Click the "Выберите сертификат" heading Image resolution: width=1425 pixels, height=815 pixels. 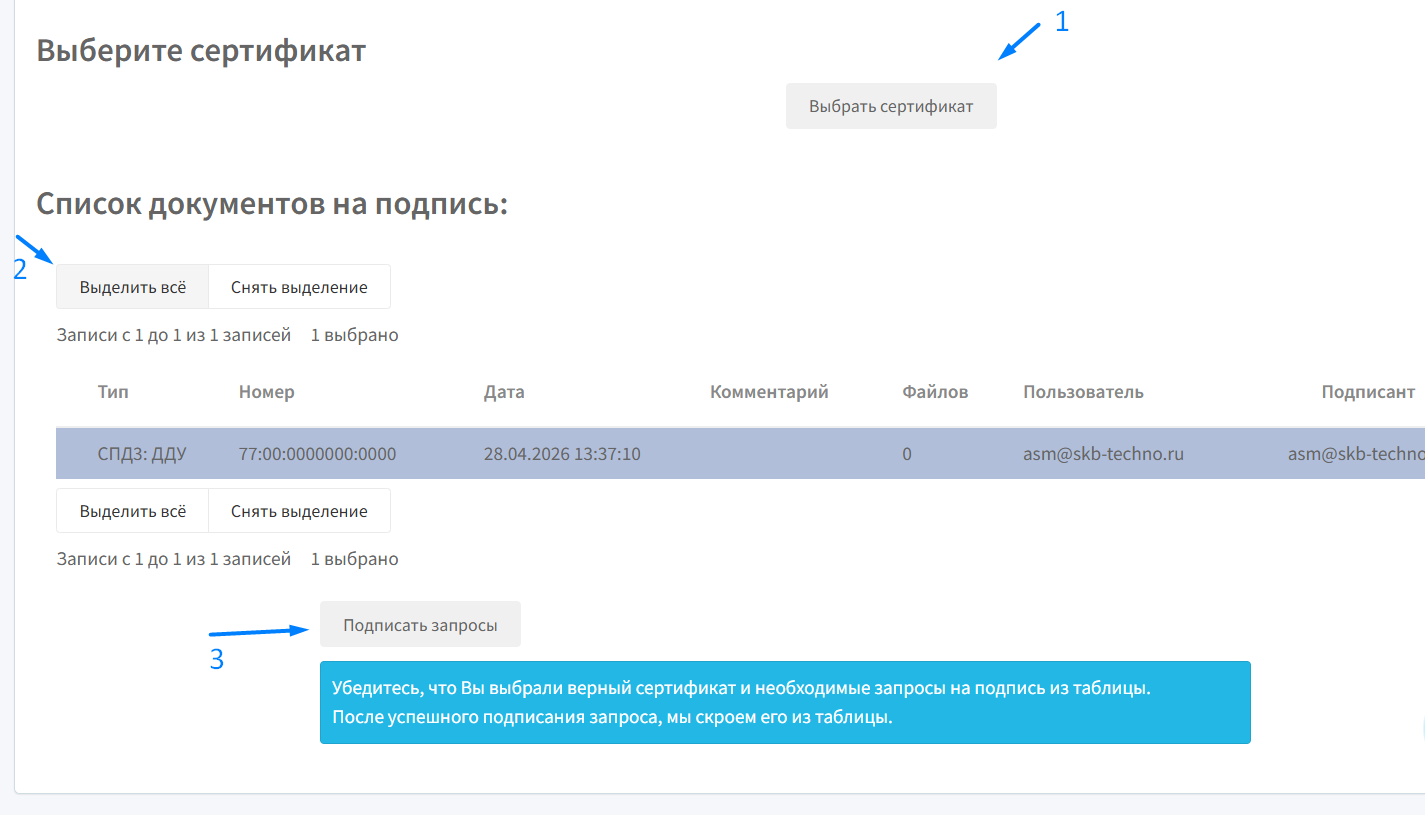(201, 51)
